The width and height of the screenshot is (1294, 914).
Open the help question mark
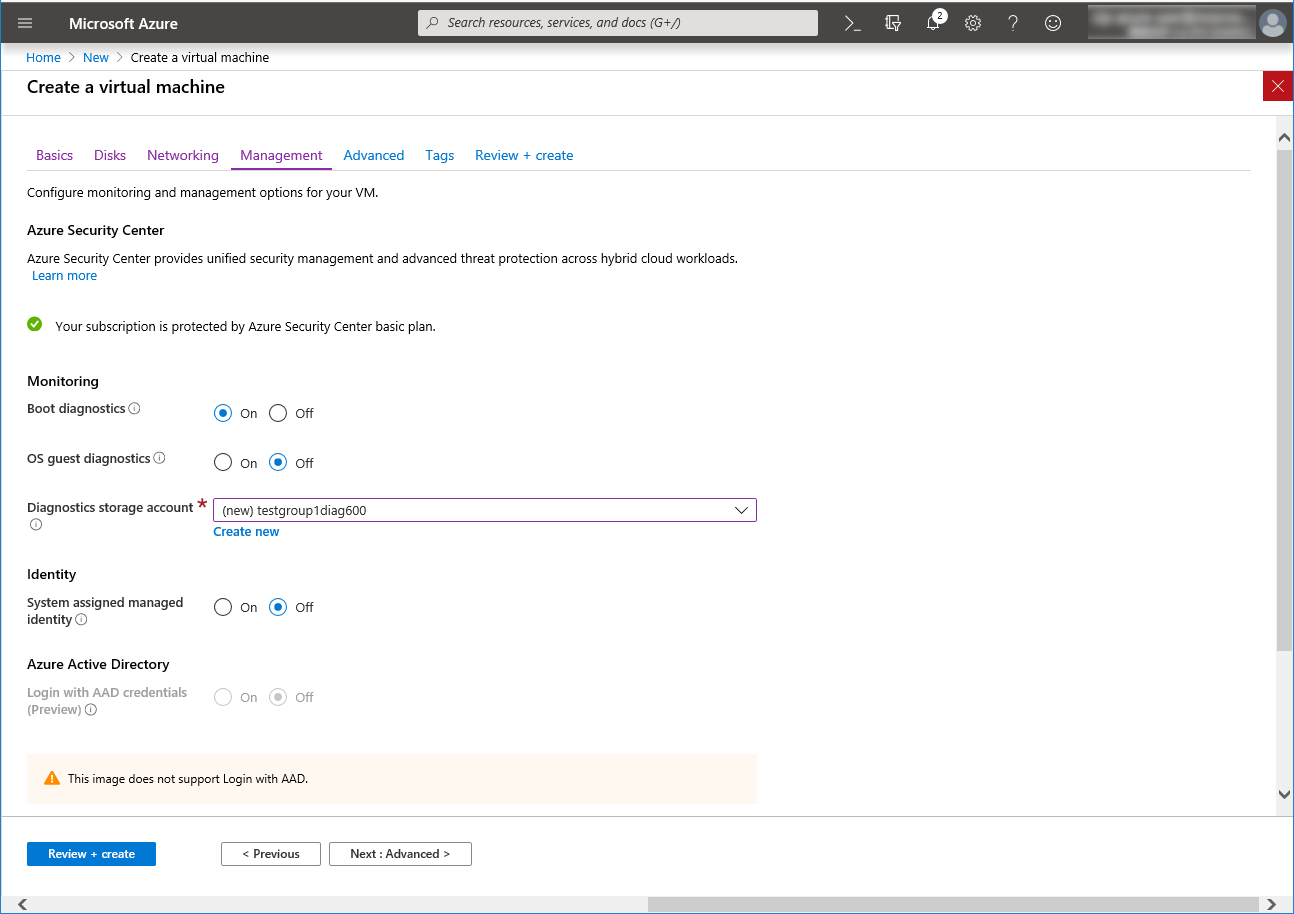tap(1013, 23)
